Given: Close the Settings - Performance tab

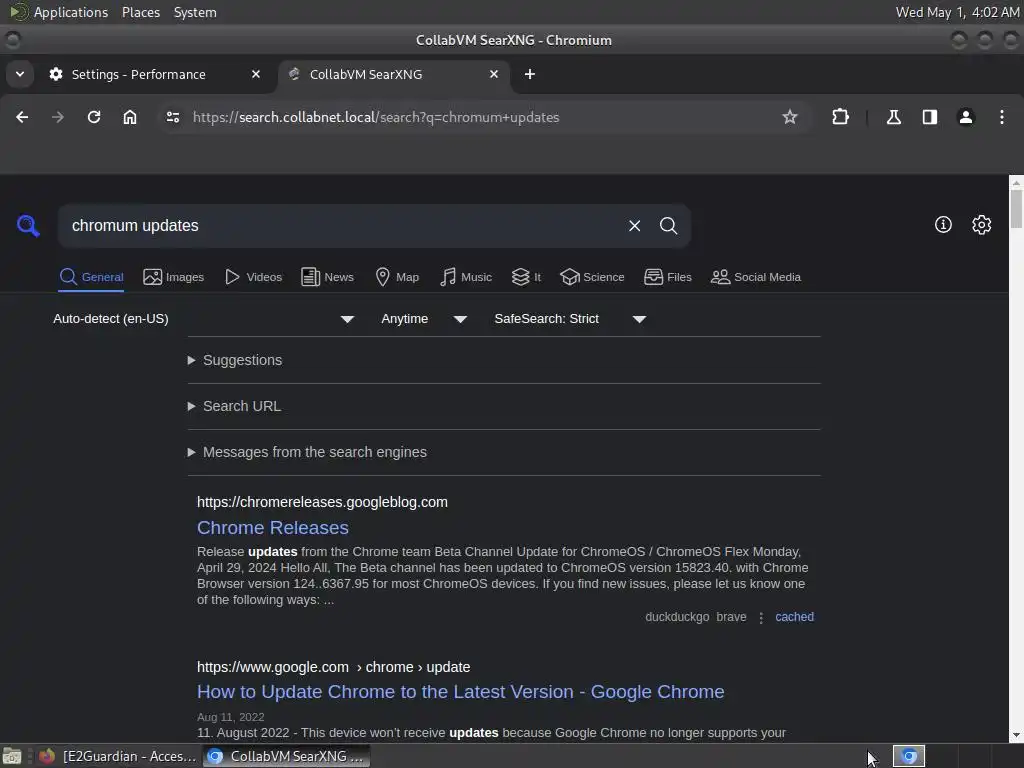Looking at the screenshot, I should [x=256, y=74].
